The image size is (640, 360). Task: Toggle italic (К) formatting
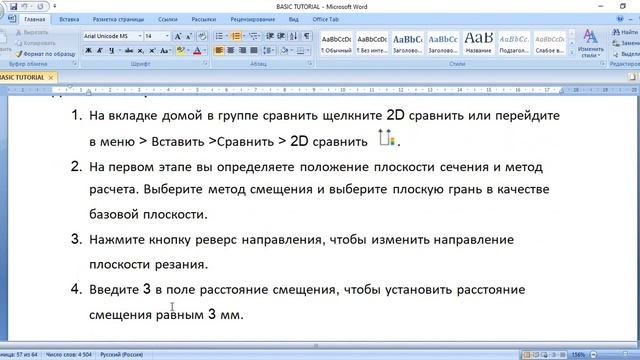tap(100, 51)
